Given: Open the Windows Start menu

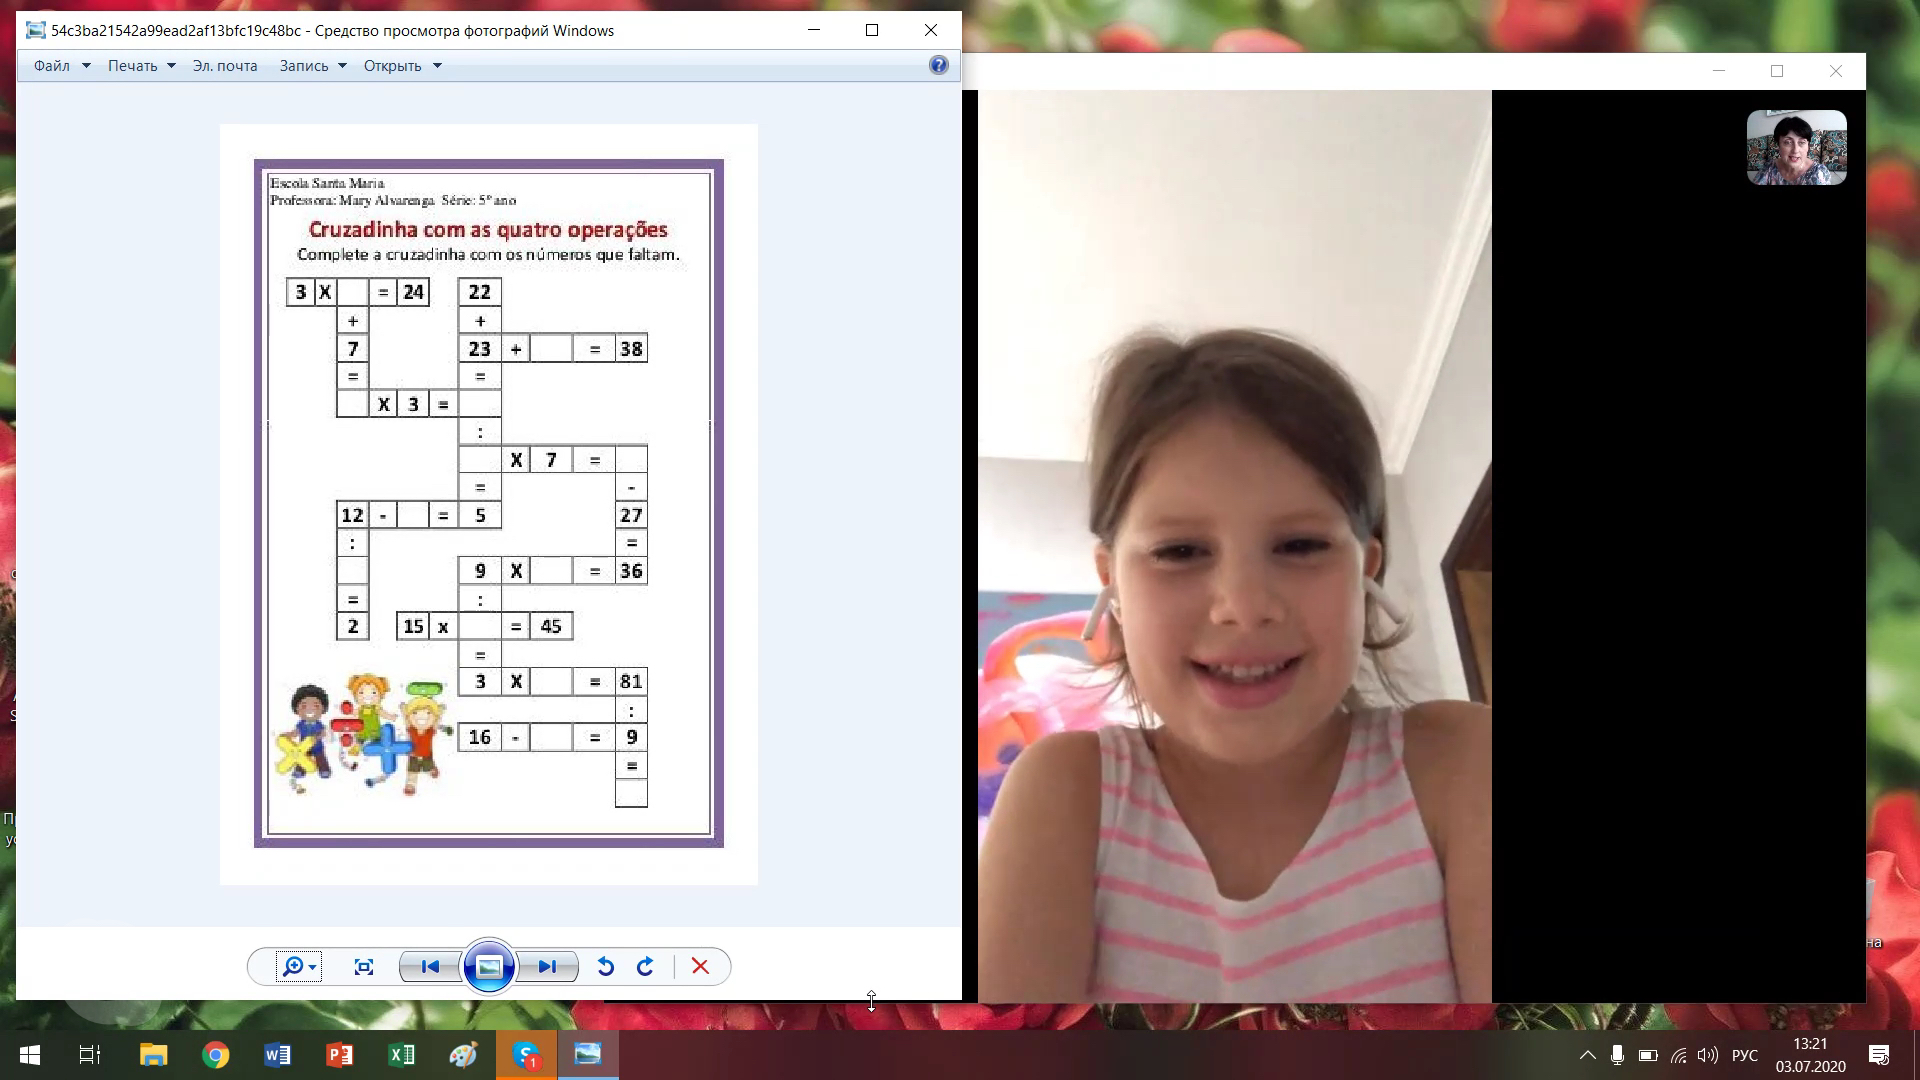Looking at the screenshot, I should point(30,1055).
